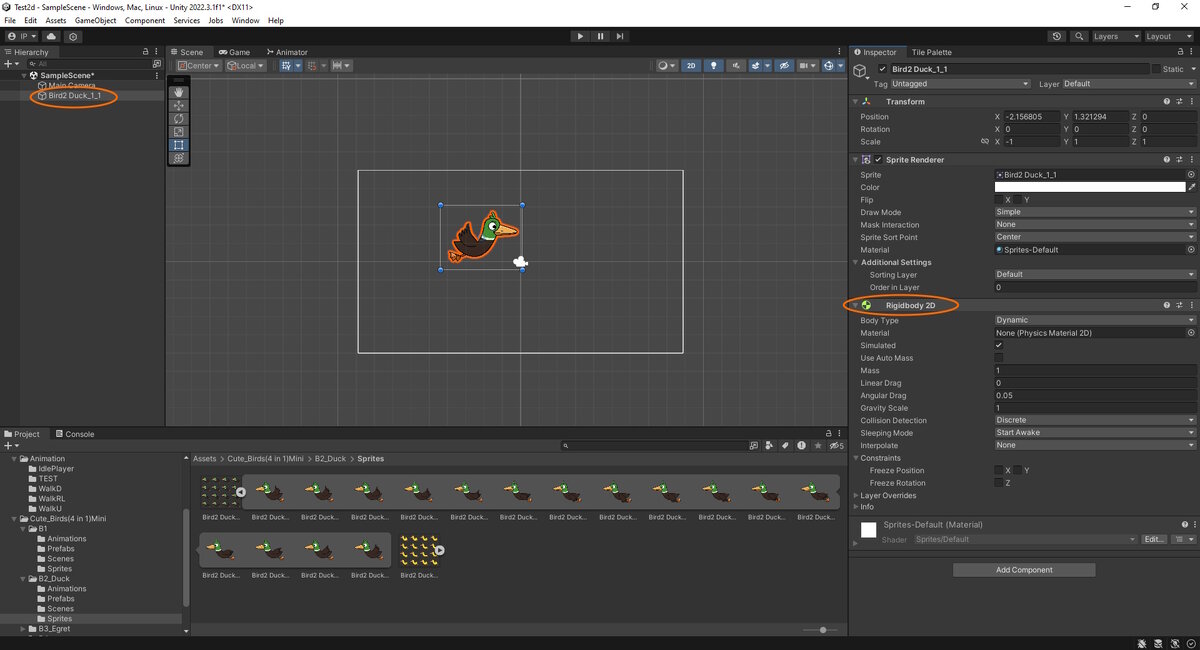Click the Project search-by-label tag icon
The height and width of the screenshot is (650, 1200).
click(x=786, y=445)
